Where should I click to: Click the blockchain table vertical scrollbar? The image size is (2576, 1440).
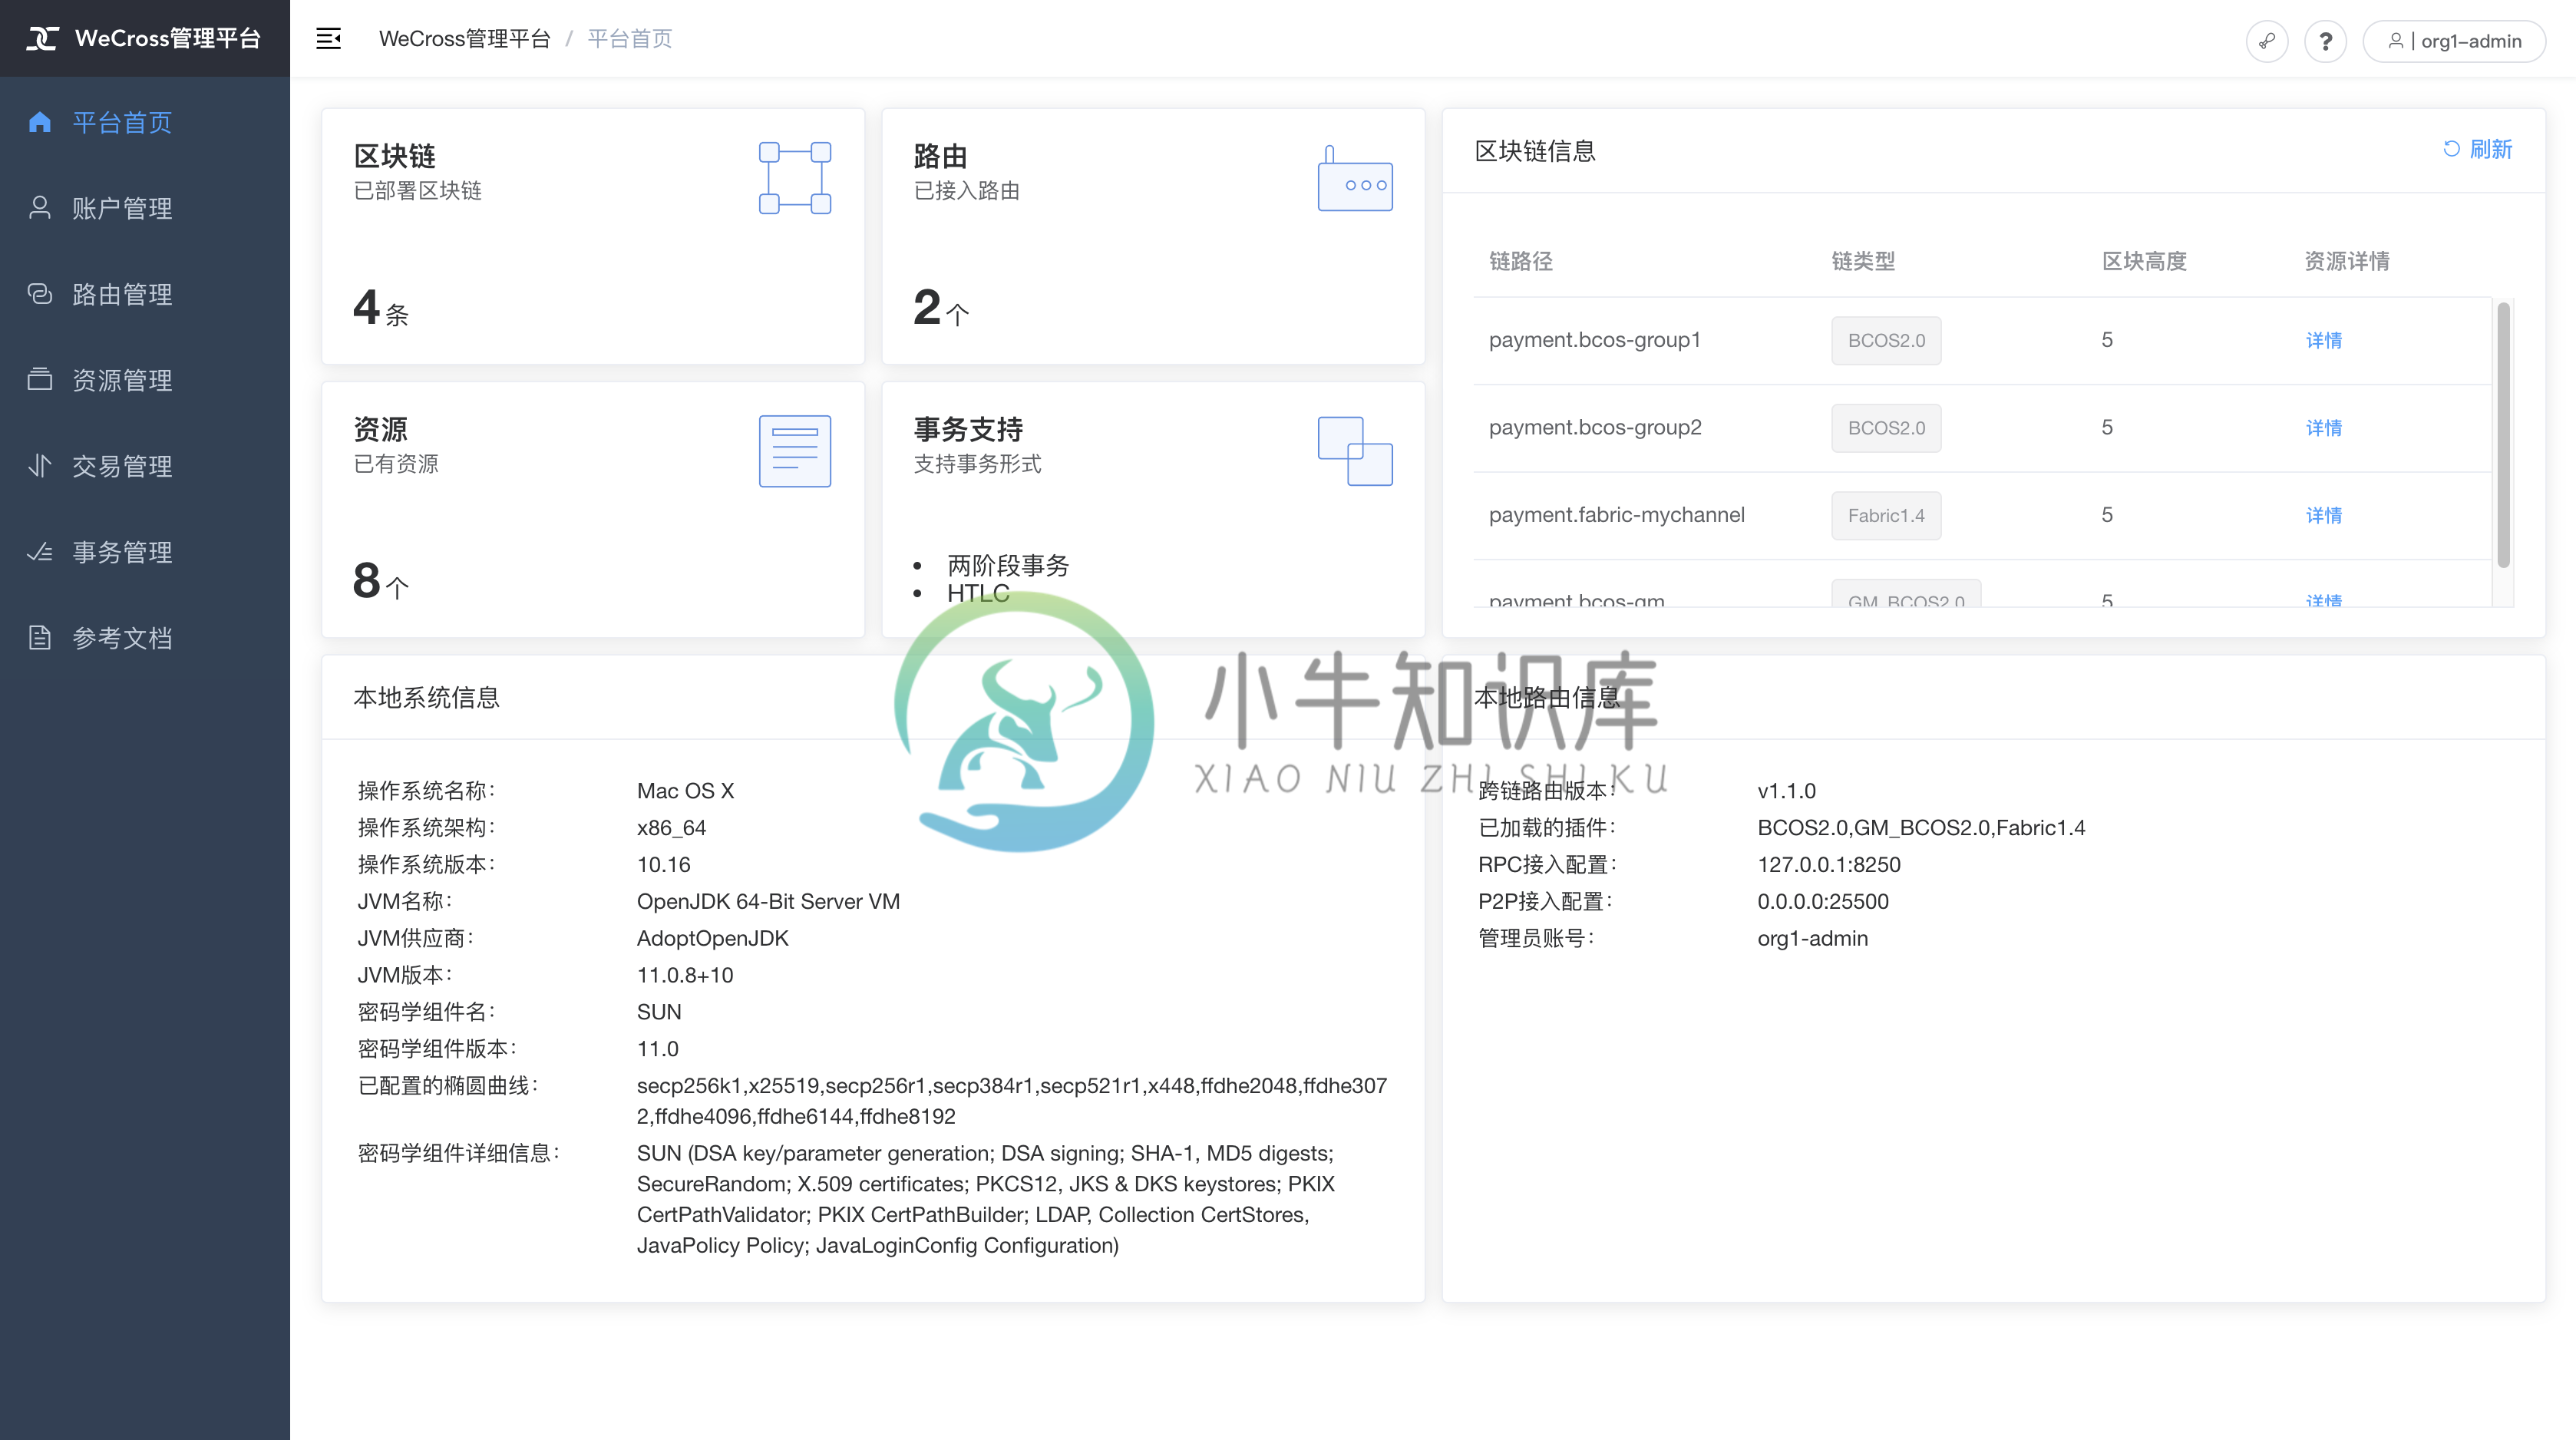2504,435
